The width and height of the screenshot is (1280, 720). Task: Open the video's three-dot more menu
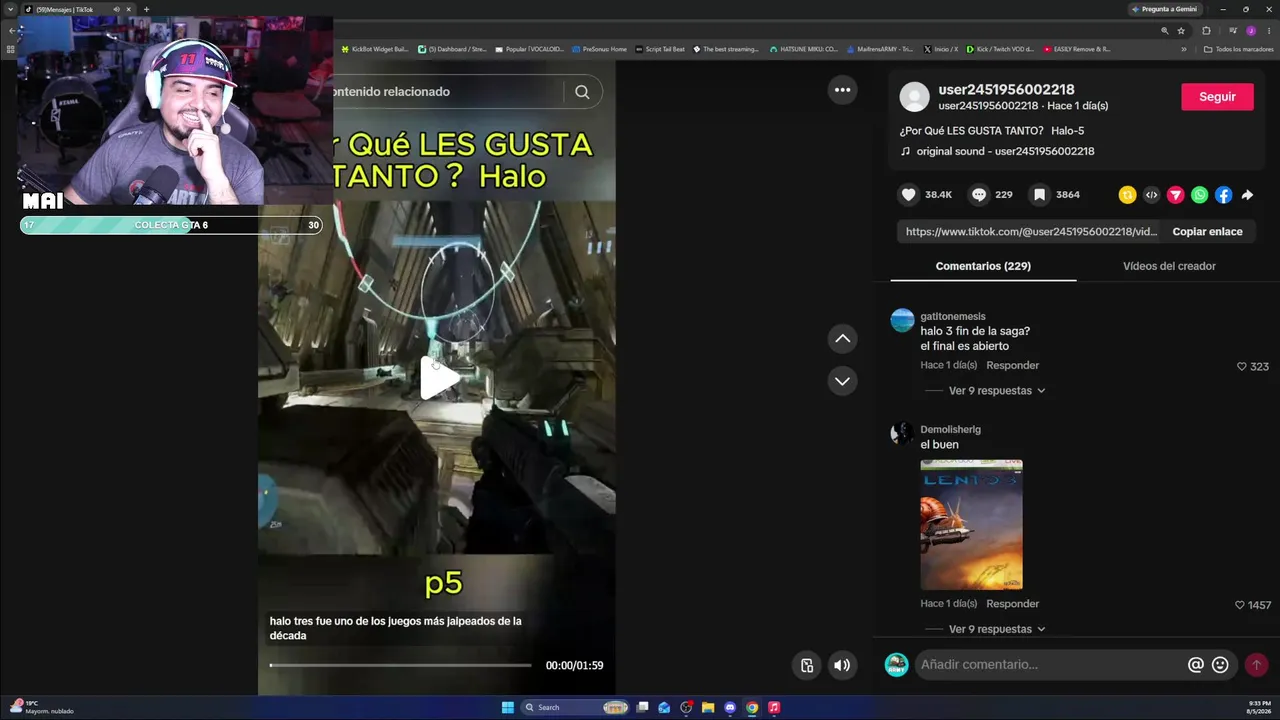point(843,90)
